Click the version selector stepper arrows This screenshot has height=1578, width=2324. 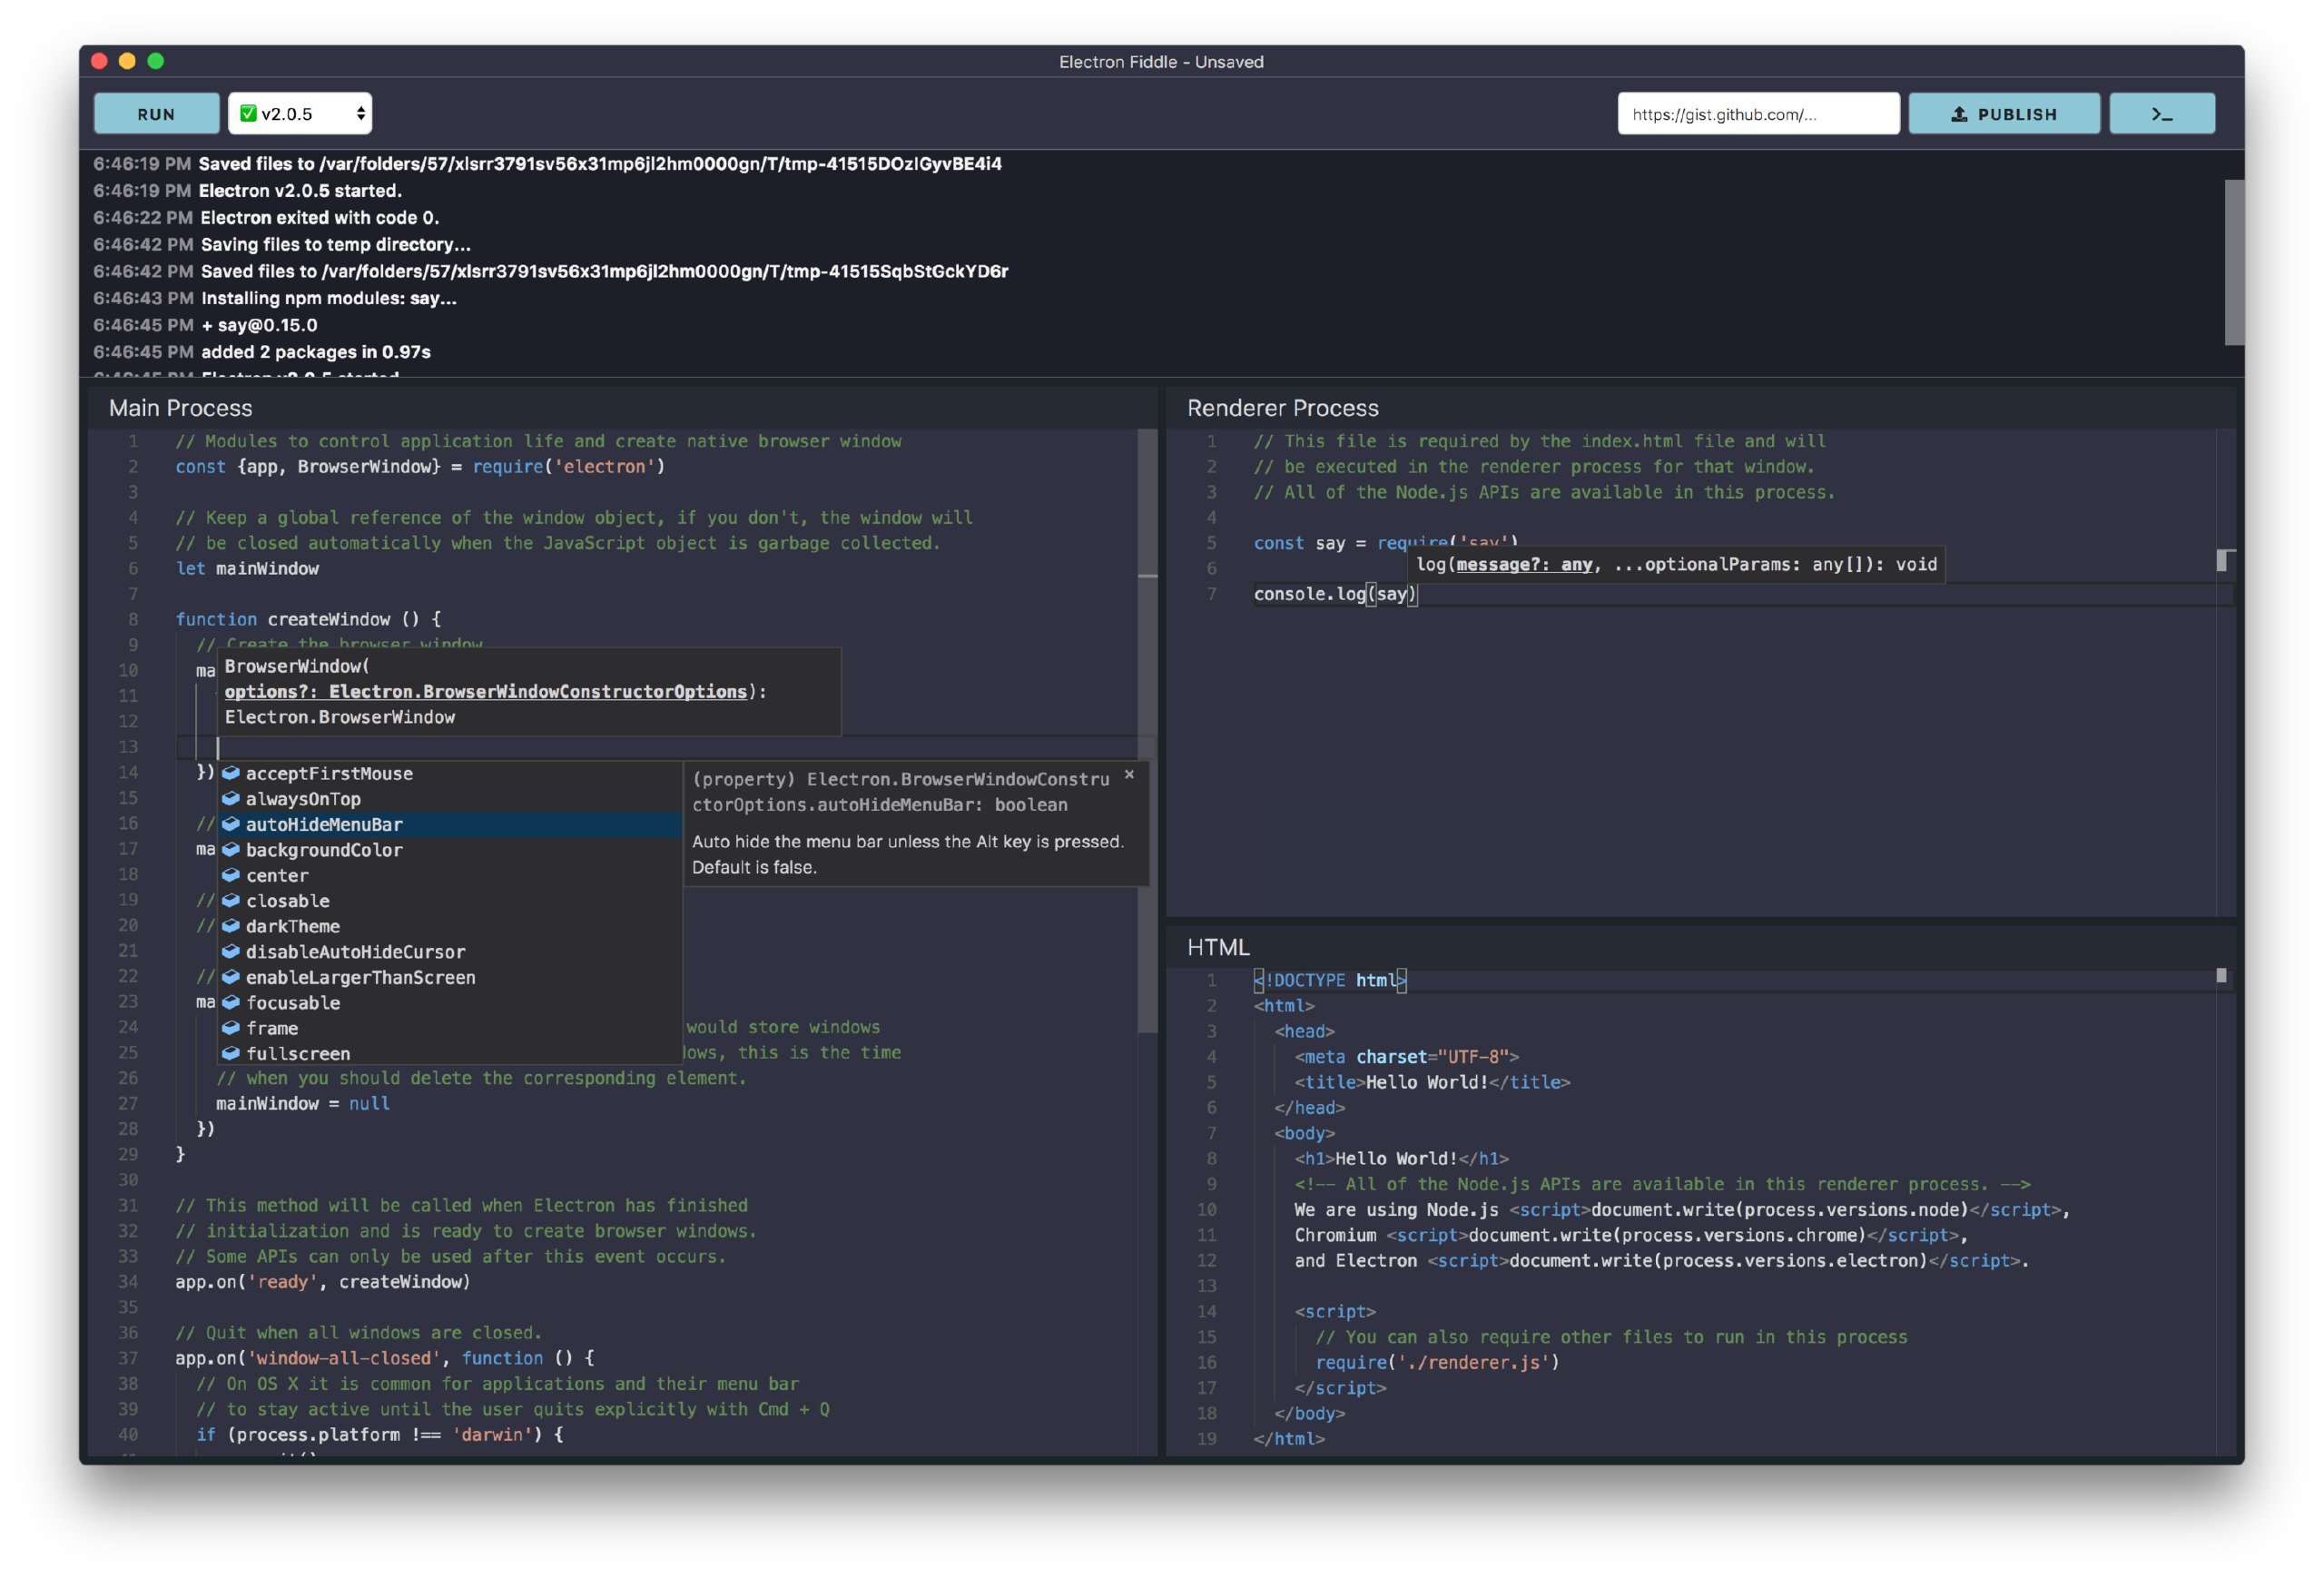tap(360, 114)
